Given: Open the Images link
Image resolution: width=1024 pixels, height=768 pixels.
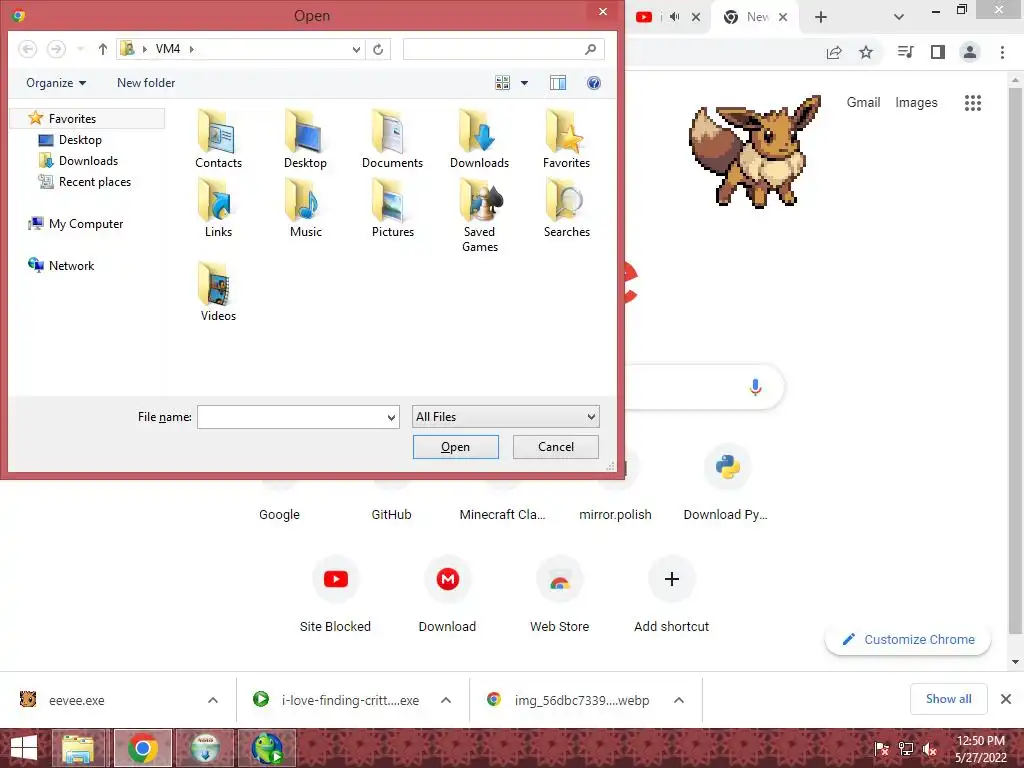Looking at the screenshot, I should tap(916, 103).
